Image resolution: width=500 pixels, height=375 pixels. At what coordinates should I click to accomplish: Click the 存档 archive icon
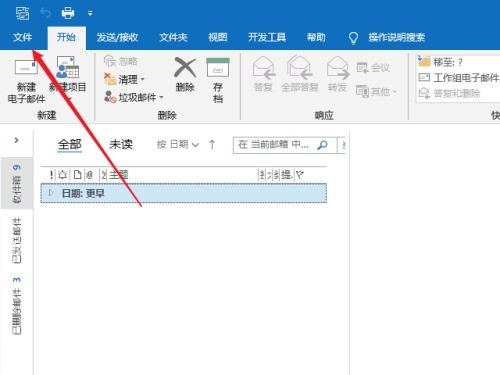point(218,68)
